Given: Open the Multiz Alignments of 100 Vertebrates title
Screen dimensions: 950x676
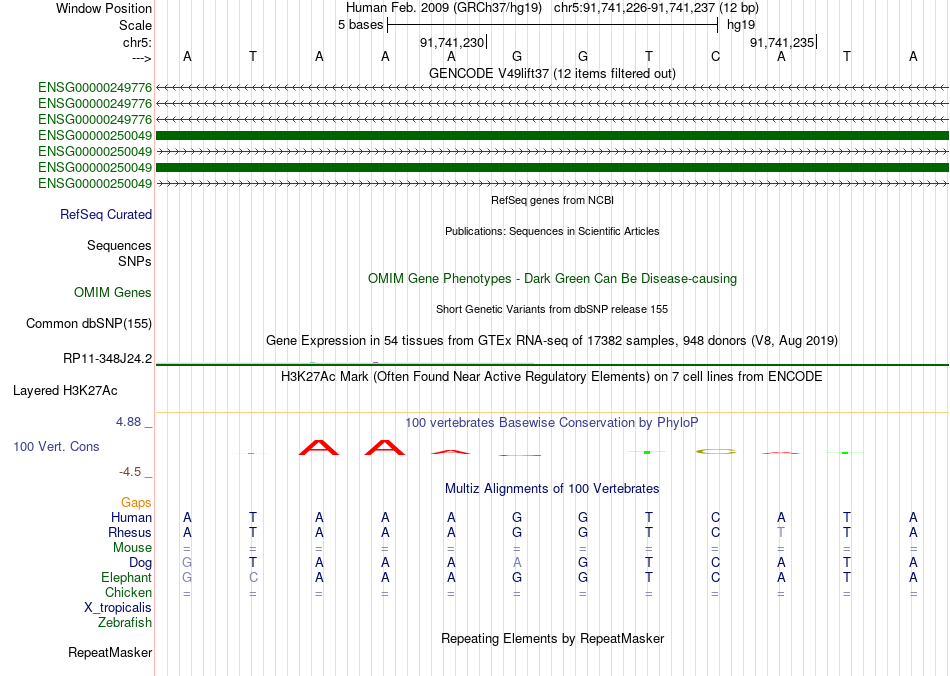Looking at the screenshot, I should [x=552, y=489].
